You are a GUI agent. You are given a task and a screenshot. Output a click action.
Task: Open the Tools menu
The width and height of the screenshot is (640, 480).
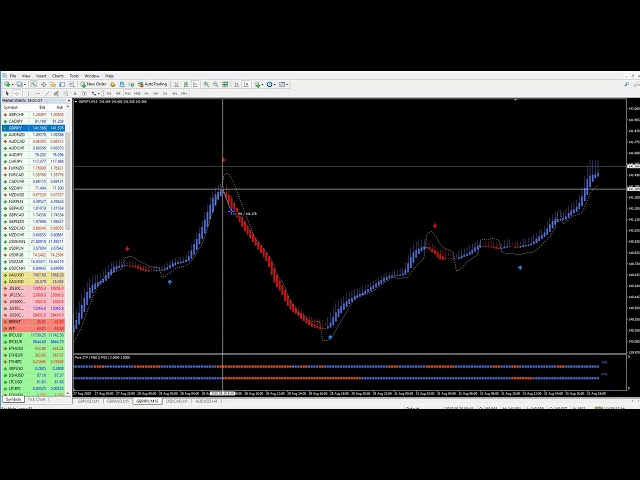(74, 76)
